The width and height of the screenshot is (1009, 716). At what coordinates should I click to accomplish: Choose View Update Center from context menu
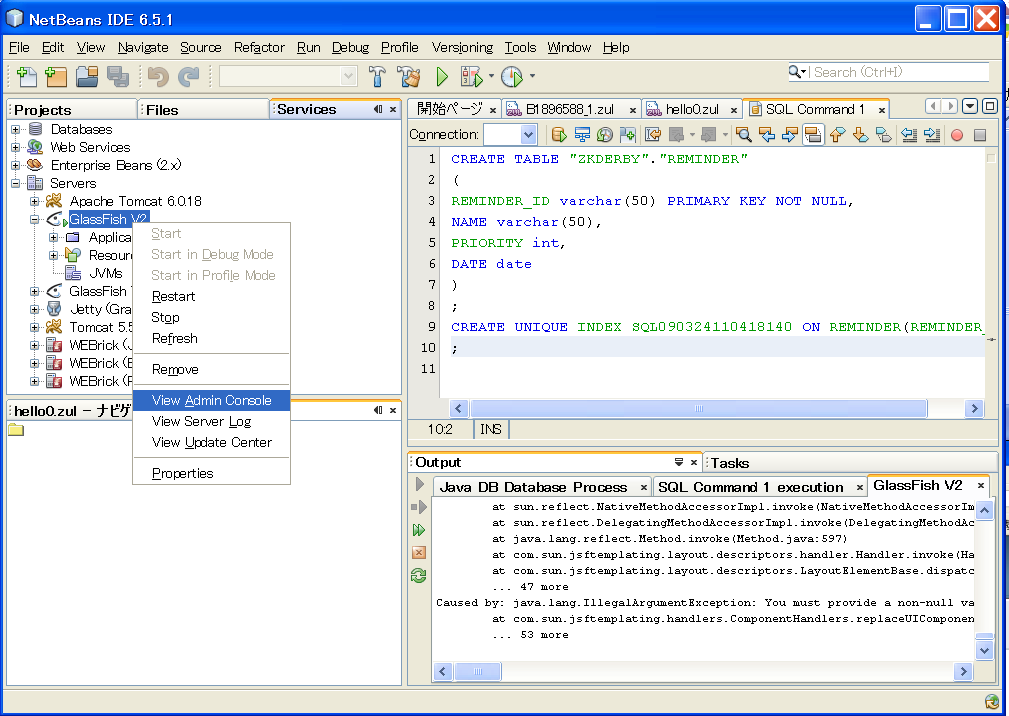click(212, 443)
